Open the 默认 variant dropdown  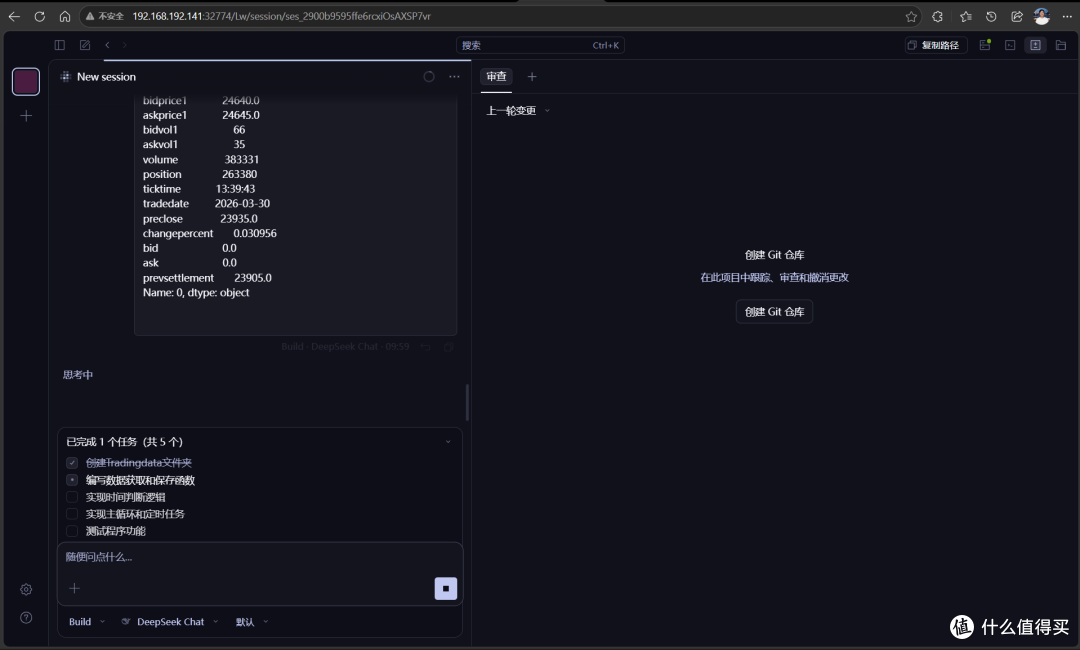(251, 622)
